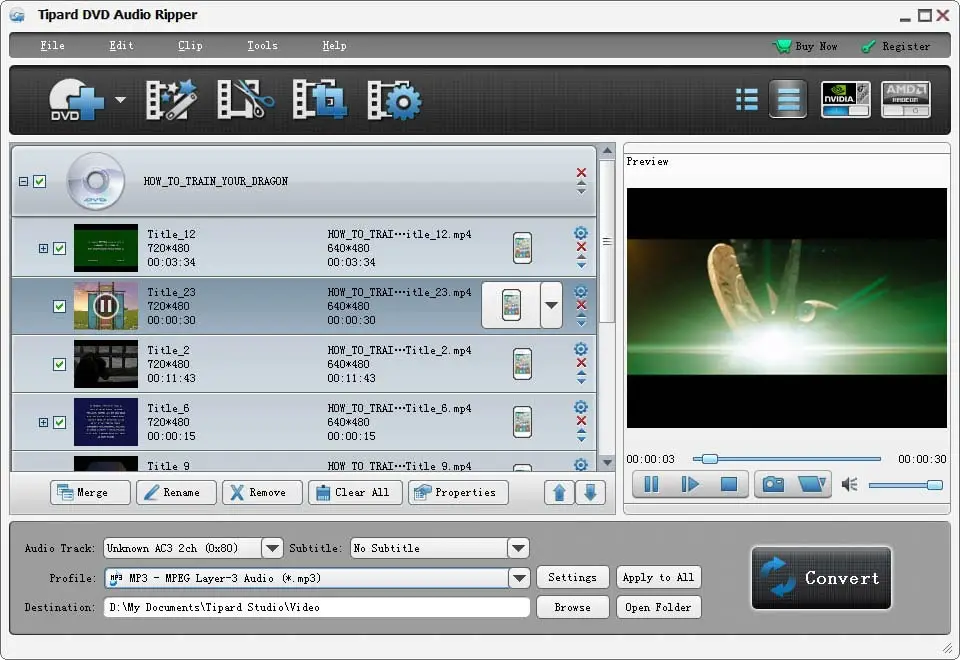Uncheck the Title_23 checkbox
The image size is (960, 660).
coord(59,306)
